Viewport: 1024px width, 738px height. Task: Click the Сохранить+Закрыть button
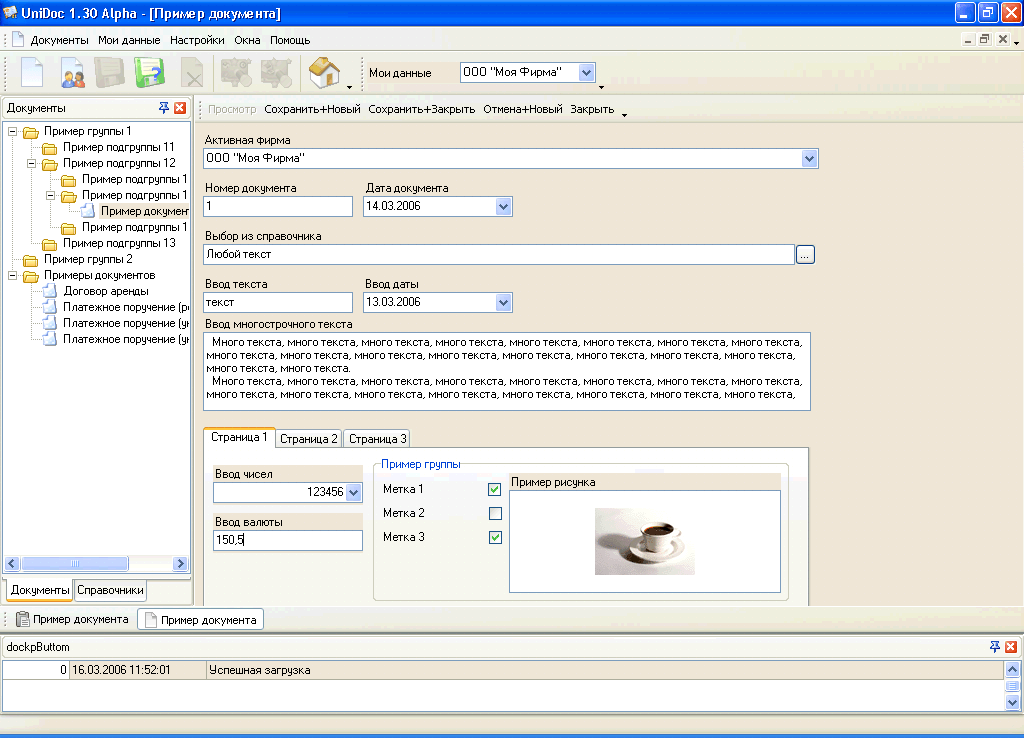421,109
